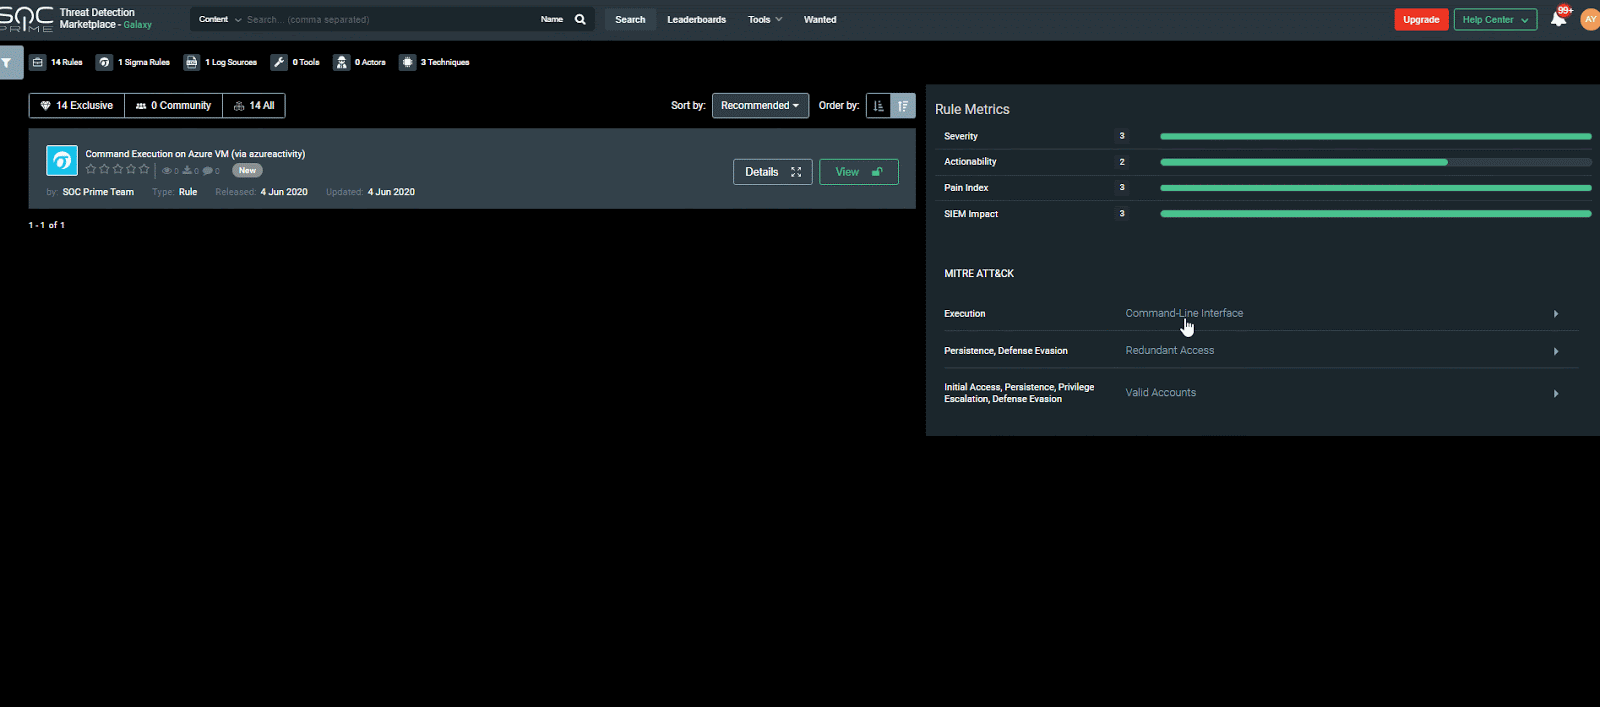The width and height of the screenshot is (1600, 707).
Task: Click the Pain Index metric bar
Action: (1376, 188)
